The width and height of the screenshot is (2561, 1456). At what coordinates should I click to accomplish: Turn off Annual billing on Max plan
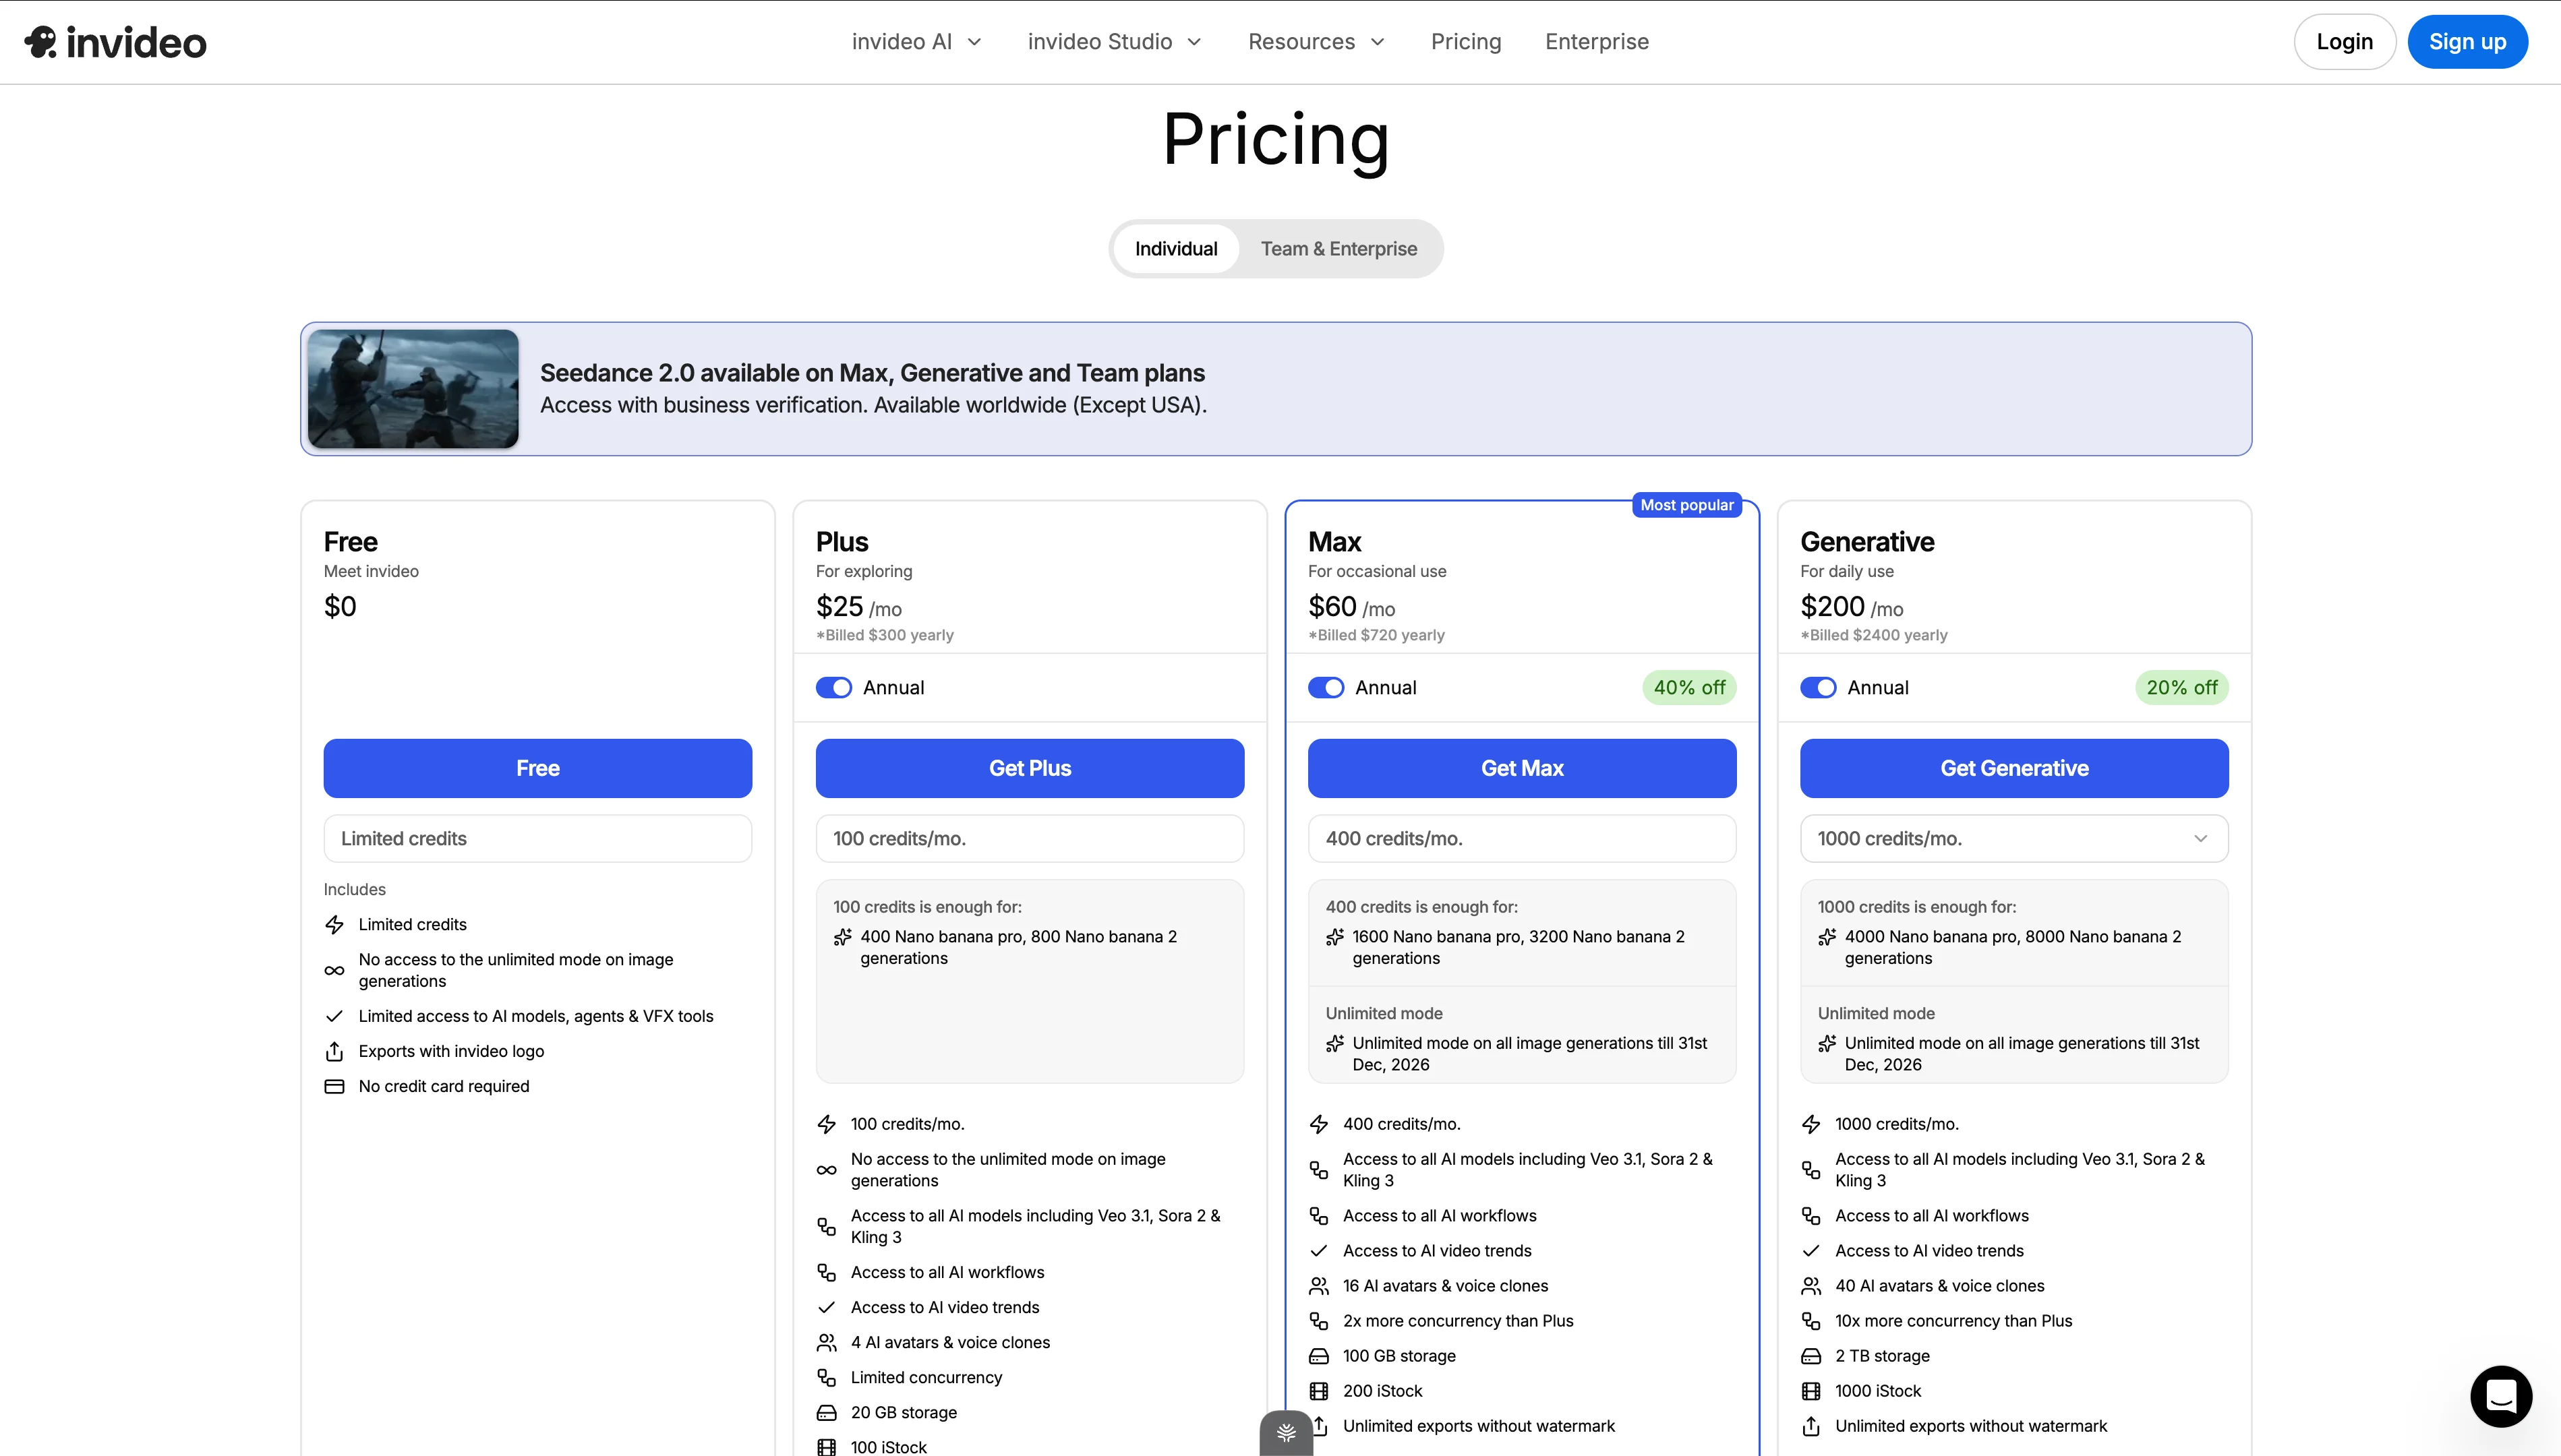pyautogui.click(x=1326, y=687)
